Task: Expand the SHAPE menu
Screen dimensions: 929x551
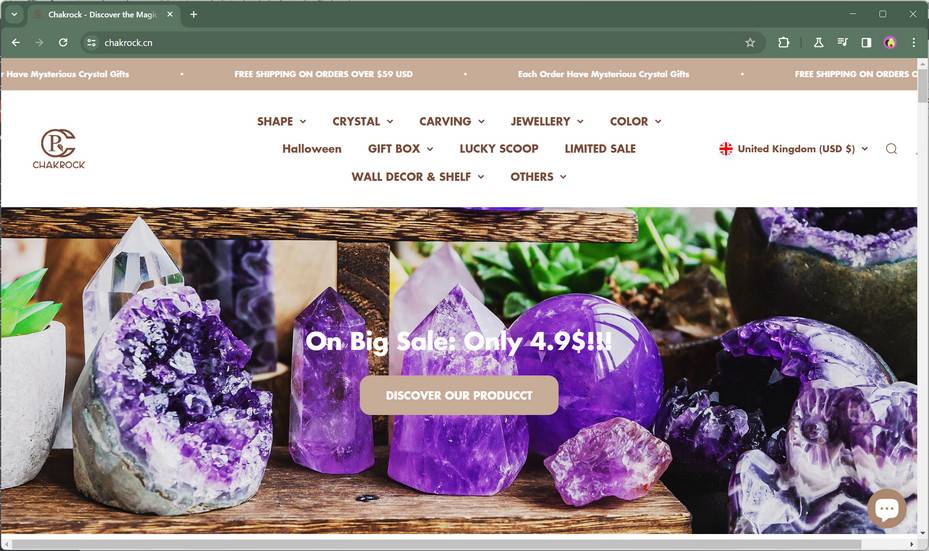Action: 281,121
